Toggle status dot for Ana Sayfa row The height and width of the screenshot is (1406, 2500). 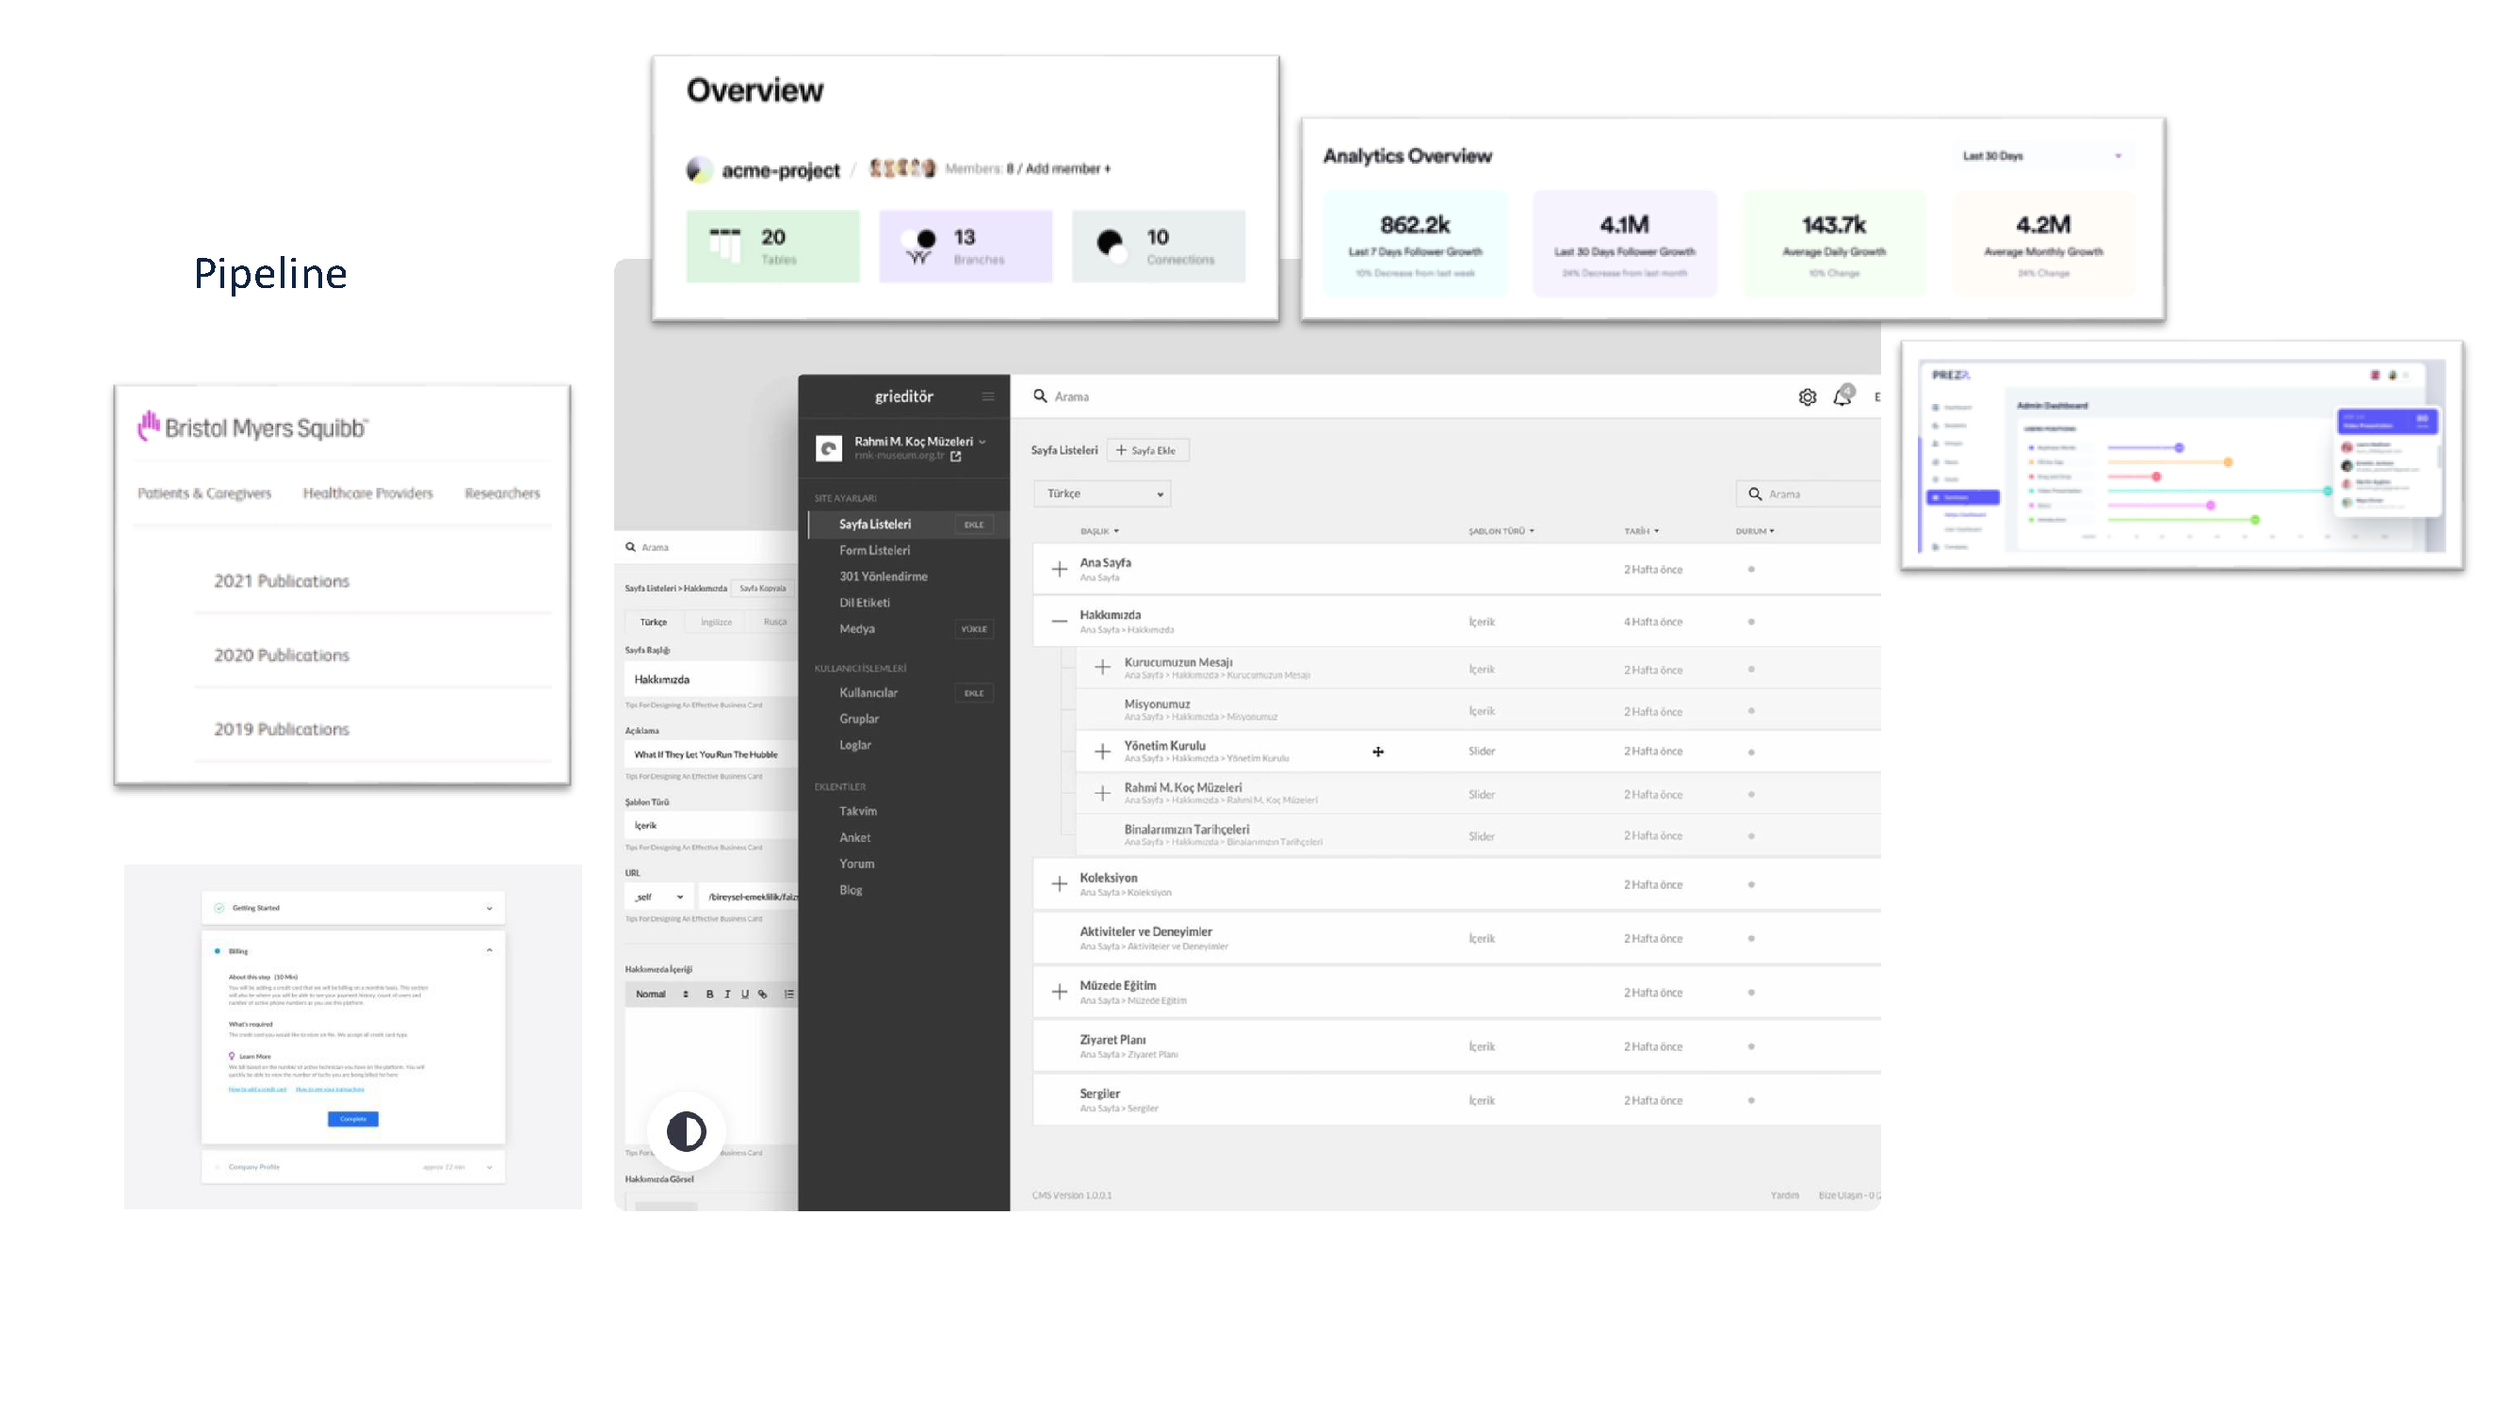(1751, 569)
